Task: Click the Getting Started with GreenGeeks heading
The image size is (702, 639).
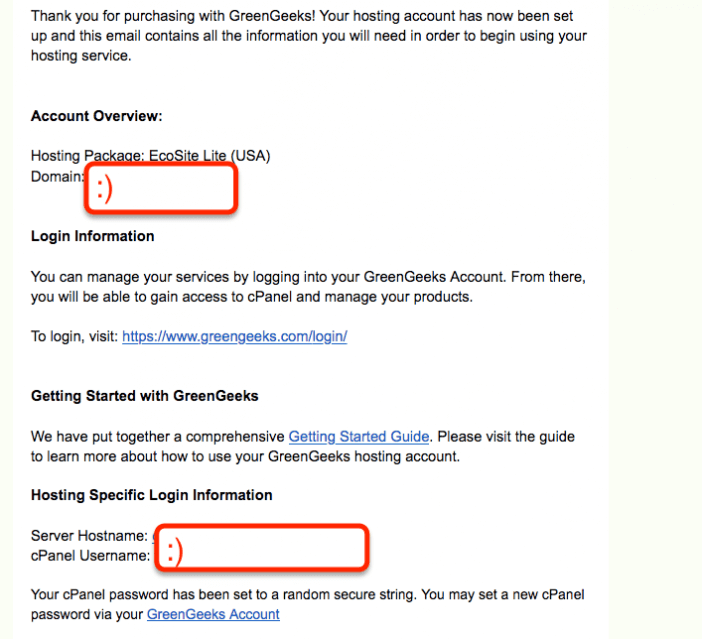Action: point(145,396)
